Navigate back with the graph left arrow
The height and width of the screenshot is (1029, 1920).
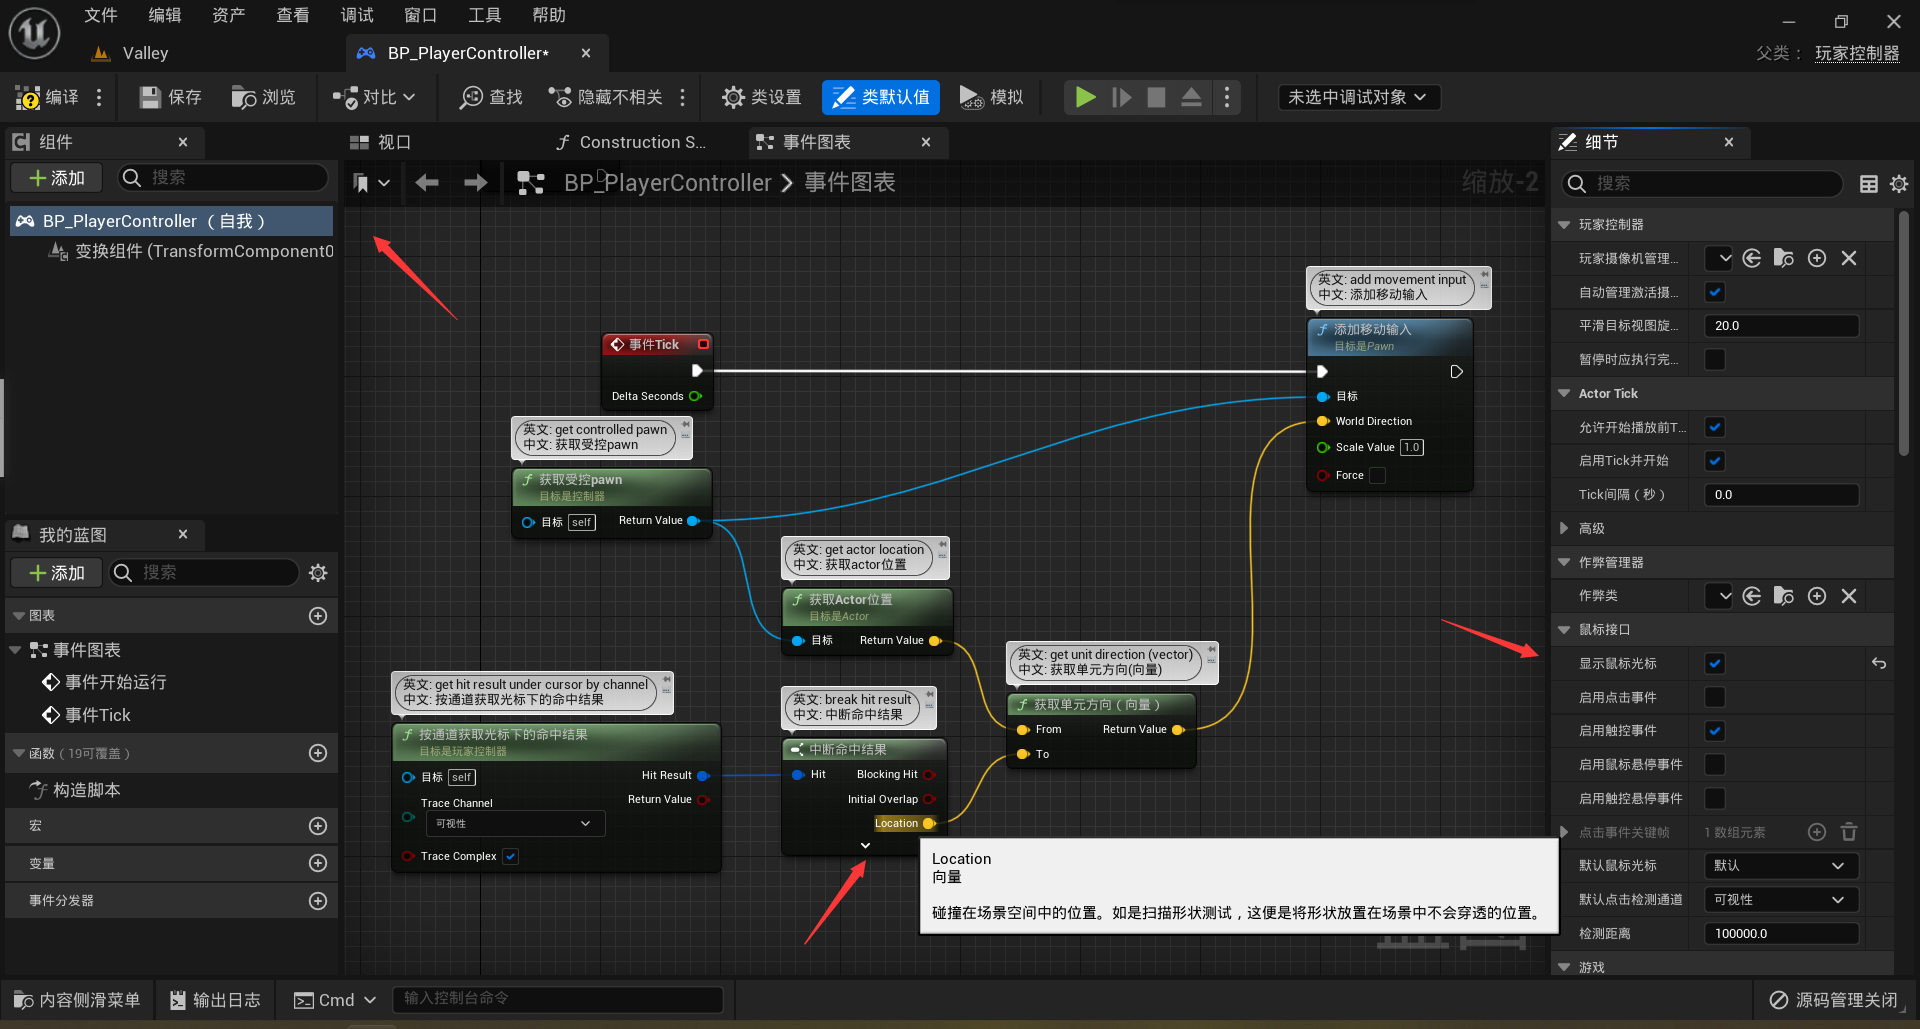tap(427, 182)
